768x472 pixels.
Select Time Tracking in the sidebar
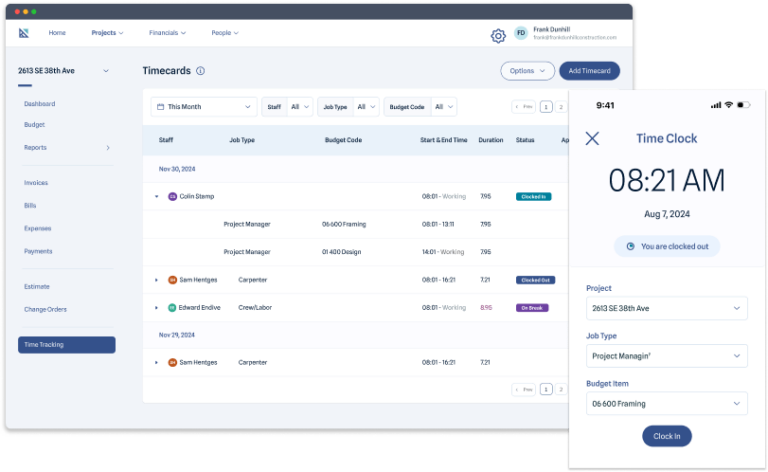pyautogui.click(x=67, y=344)
